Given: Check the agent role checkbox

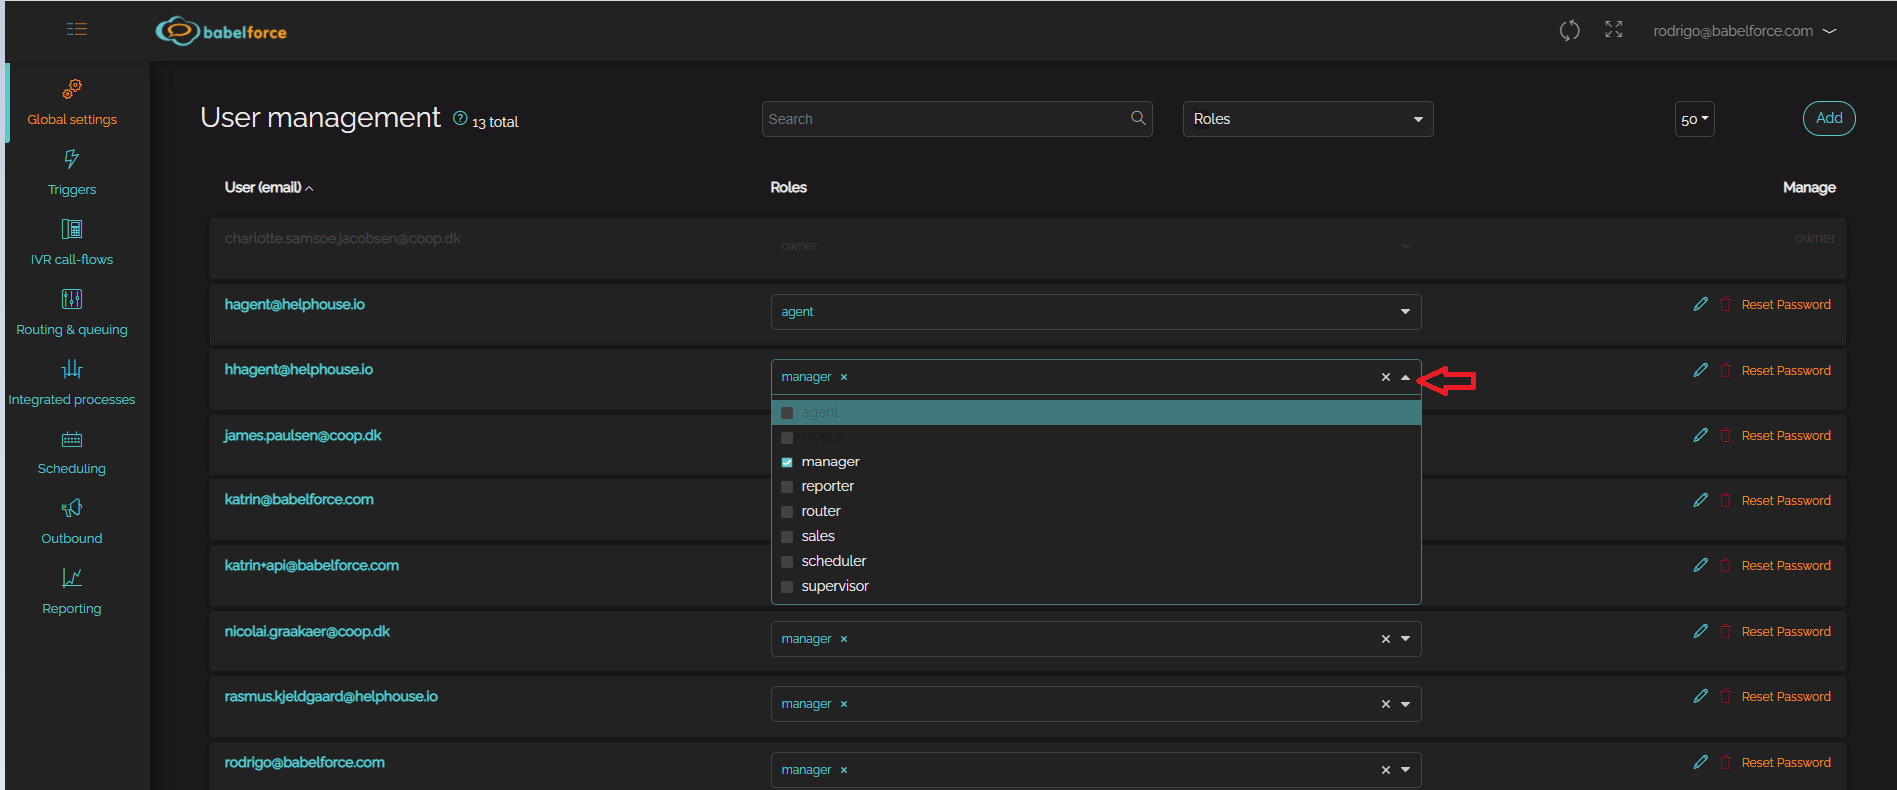Looking at the screenshot, I should point(787,412).
